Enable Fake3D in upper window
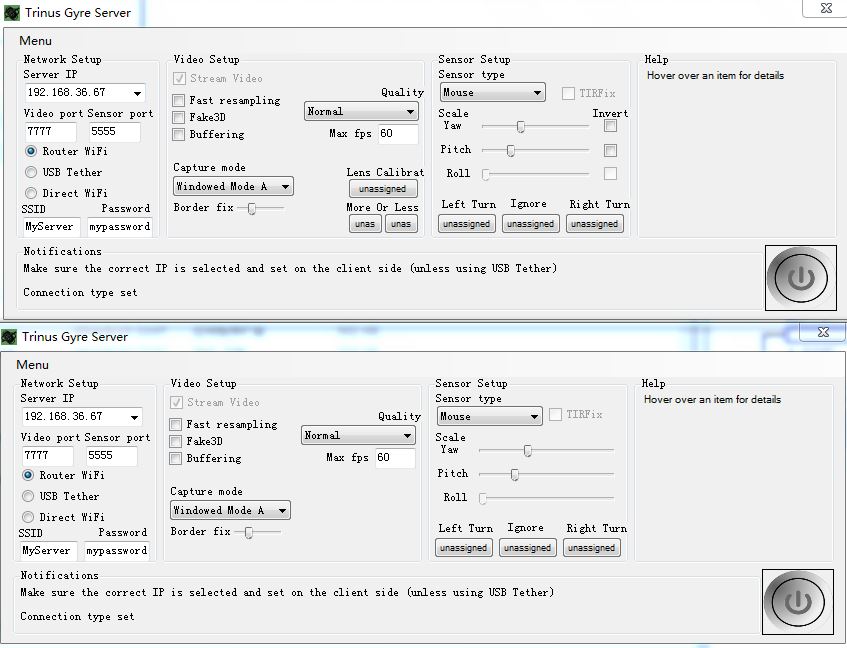 pyautogui.click(x=178, y=117)
